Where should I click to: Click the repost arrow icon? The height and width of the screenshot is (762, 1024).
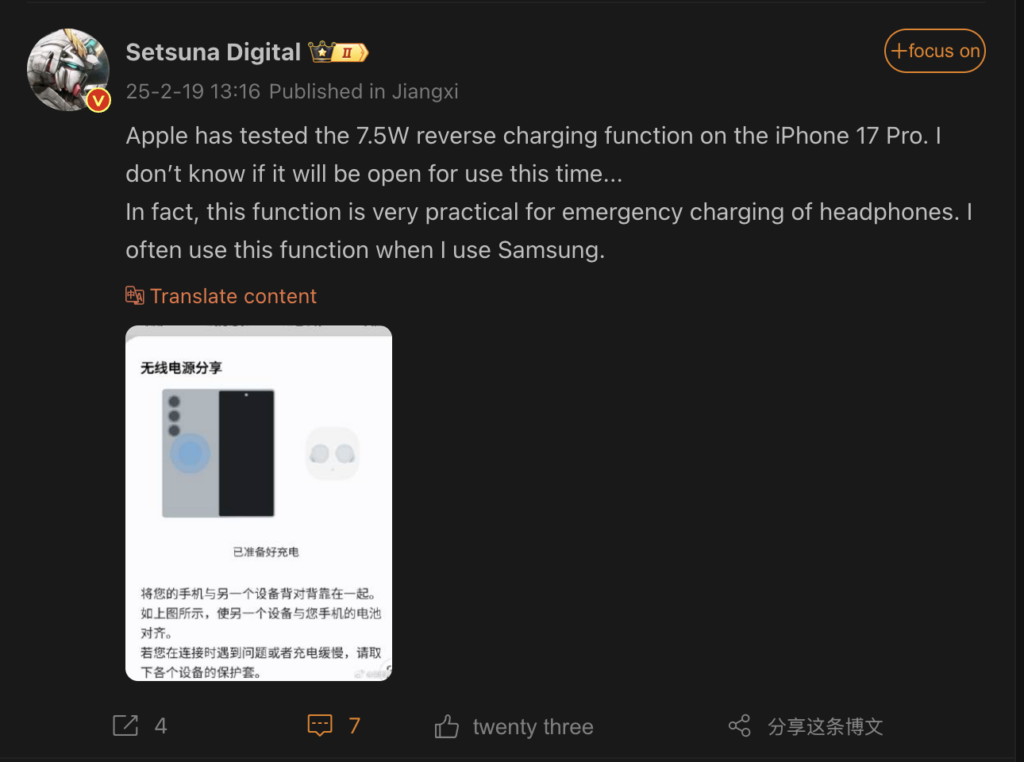point(125,725)
